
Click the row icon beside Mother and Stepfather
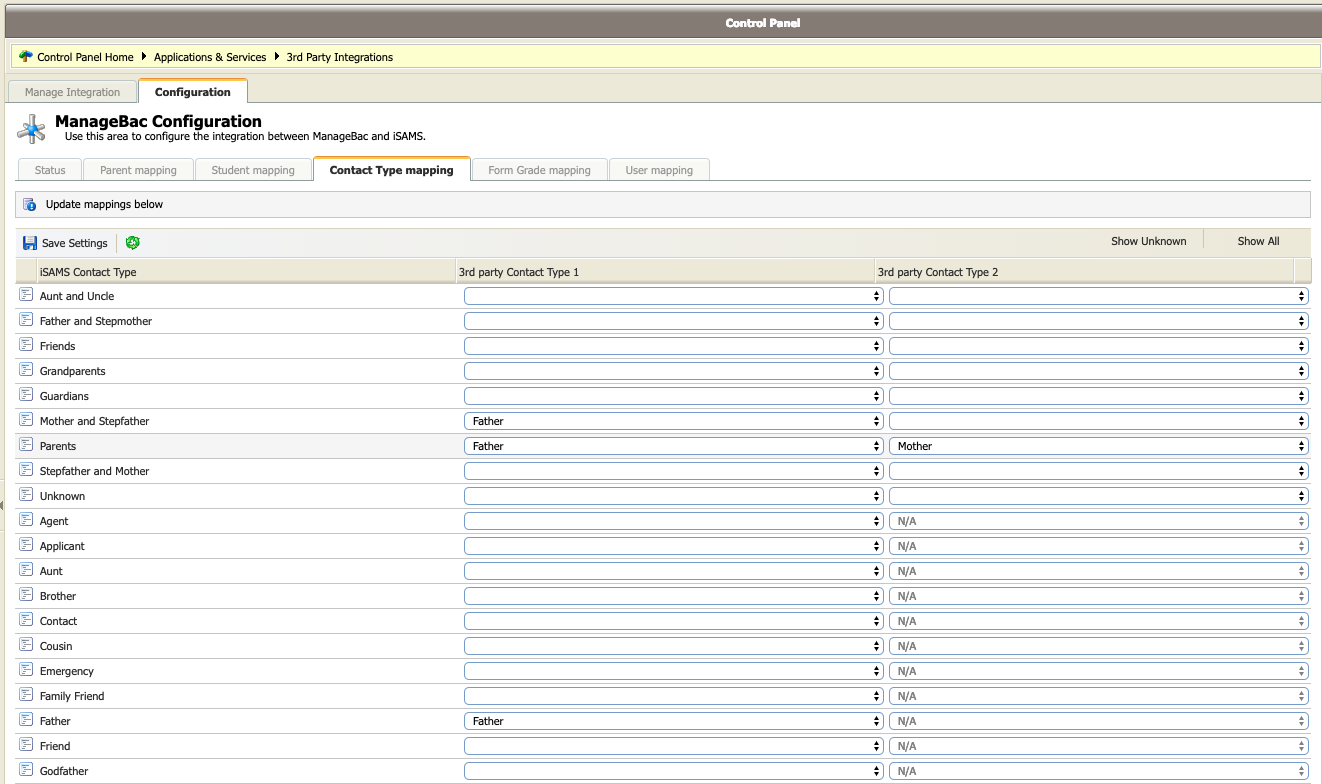(26, 421)
